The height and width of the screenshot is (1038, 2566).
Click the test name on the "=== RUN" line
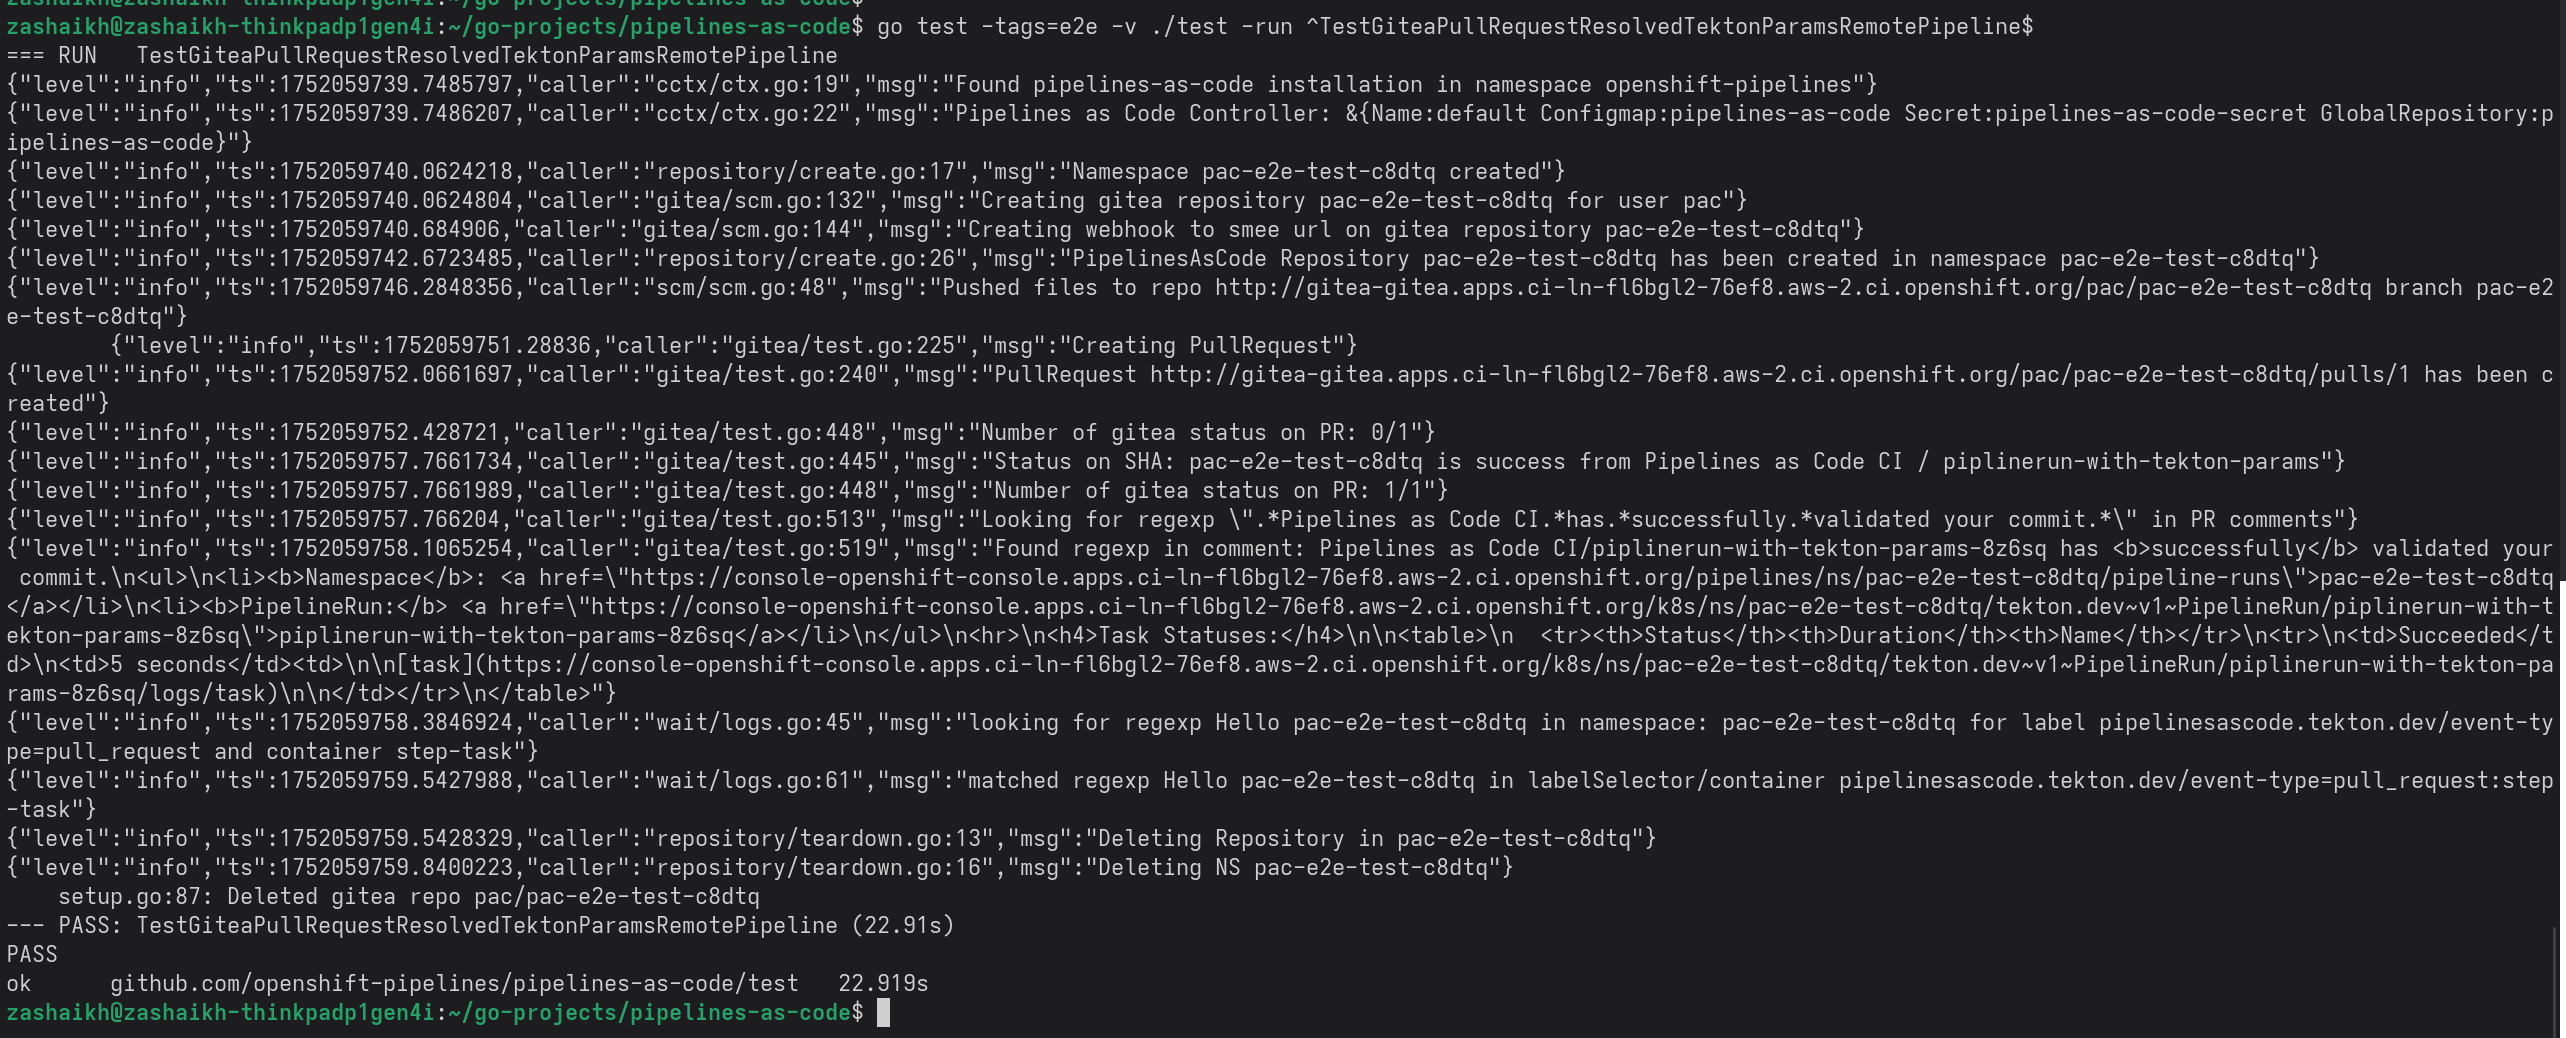pyautogui.click(x=486, y=55)
